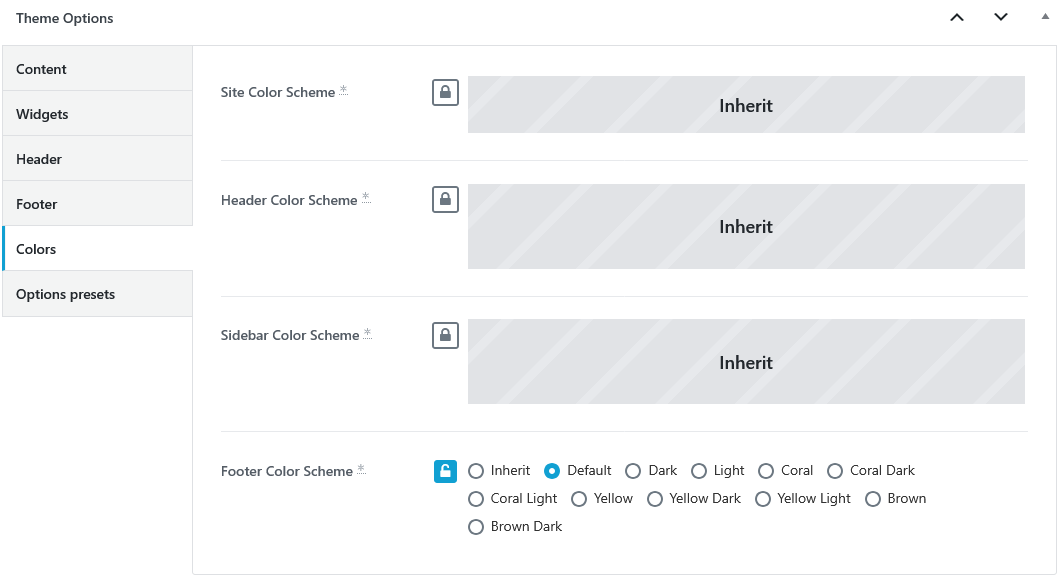Collapse Theme Options panel with the triangle toggle
Image resolution: width=1061 pixels, height=580 pixels.
click(x=1045, y=17)
